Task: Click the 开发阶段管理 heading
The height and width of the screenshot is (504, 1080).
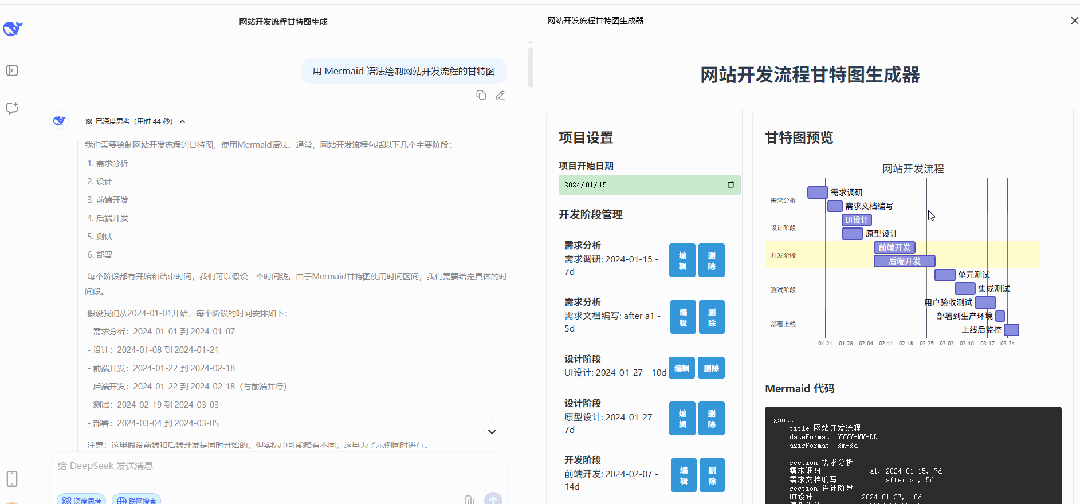Action: [590, 215]
